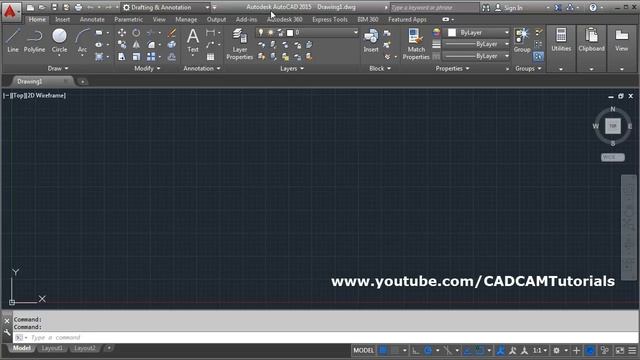Image resolution: width=640 pixels, height=360 pixels.
Task: Toggle polar tracking in status bar
Action: tap(428, 350)
